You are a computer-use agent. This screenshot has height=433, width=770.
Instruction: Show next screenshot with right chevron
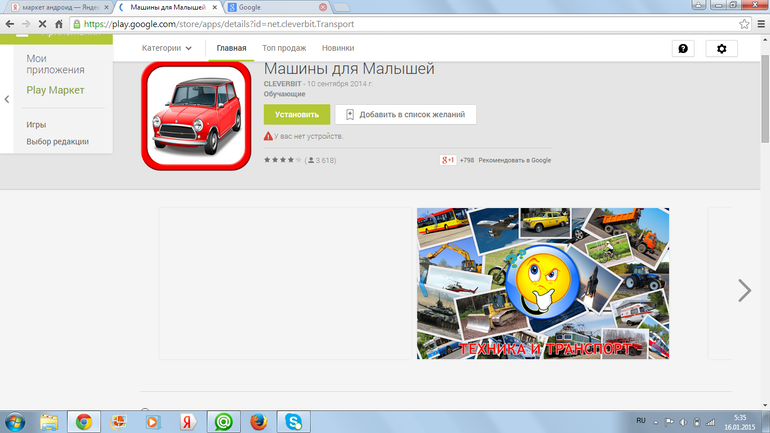point(744,290)
